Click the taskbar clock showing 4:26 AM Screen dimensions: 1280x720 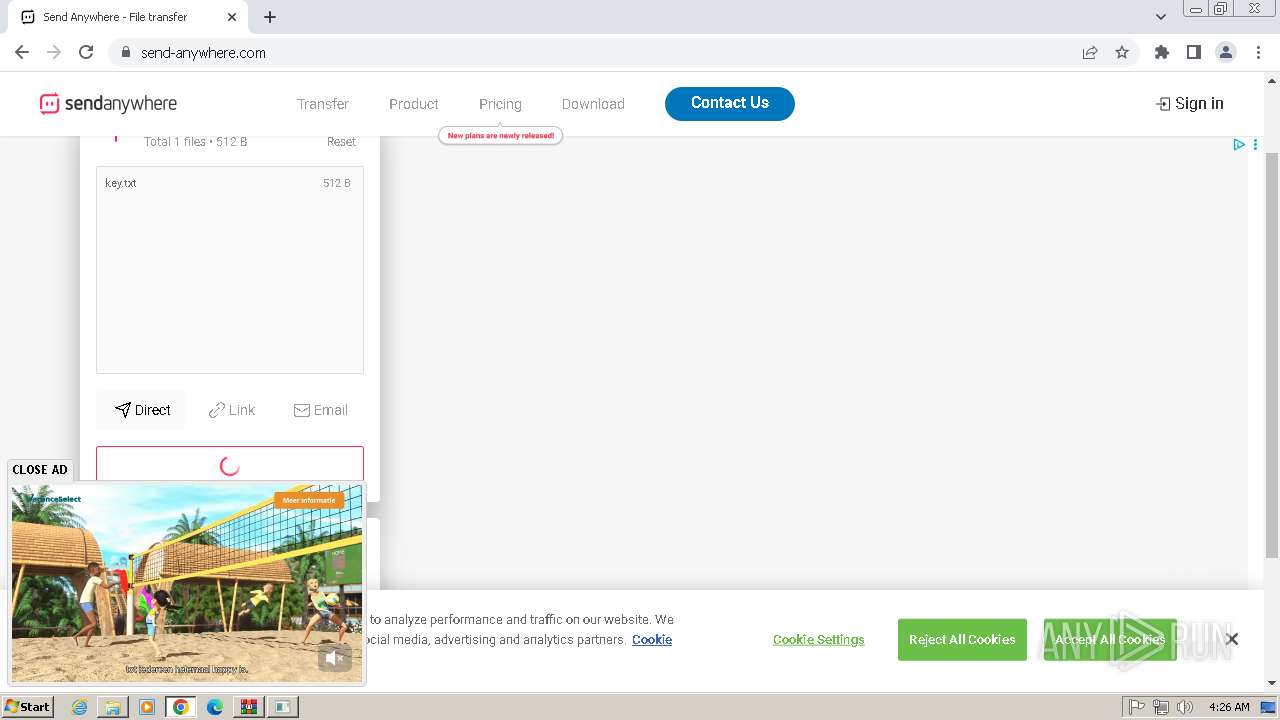(1229, 707)
